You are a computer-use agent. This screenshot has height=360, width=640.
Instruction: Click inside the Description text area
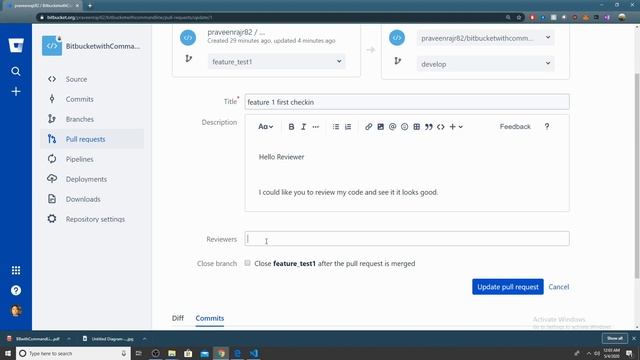tap(407, 175)
